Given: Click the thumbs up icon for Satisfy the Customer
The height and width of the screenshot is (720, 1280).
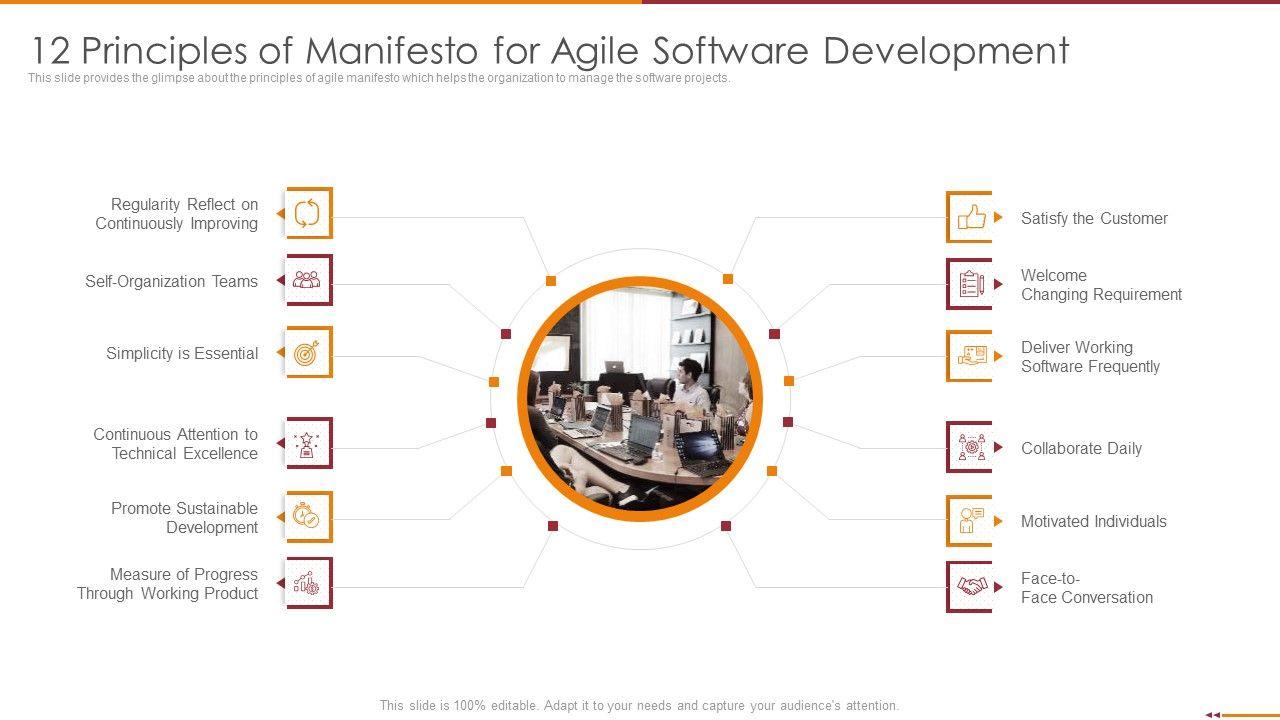Looking at the screenshot, I should click(970, 217).
